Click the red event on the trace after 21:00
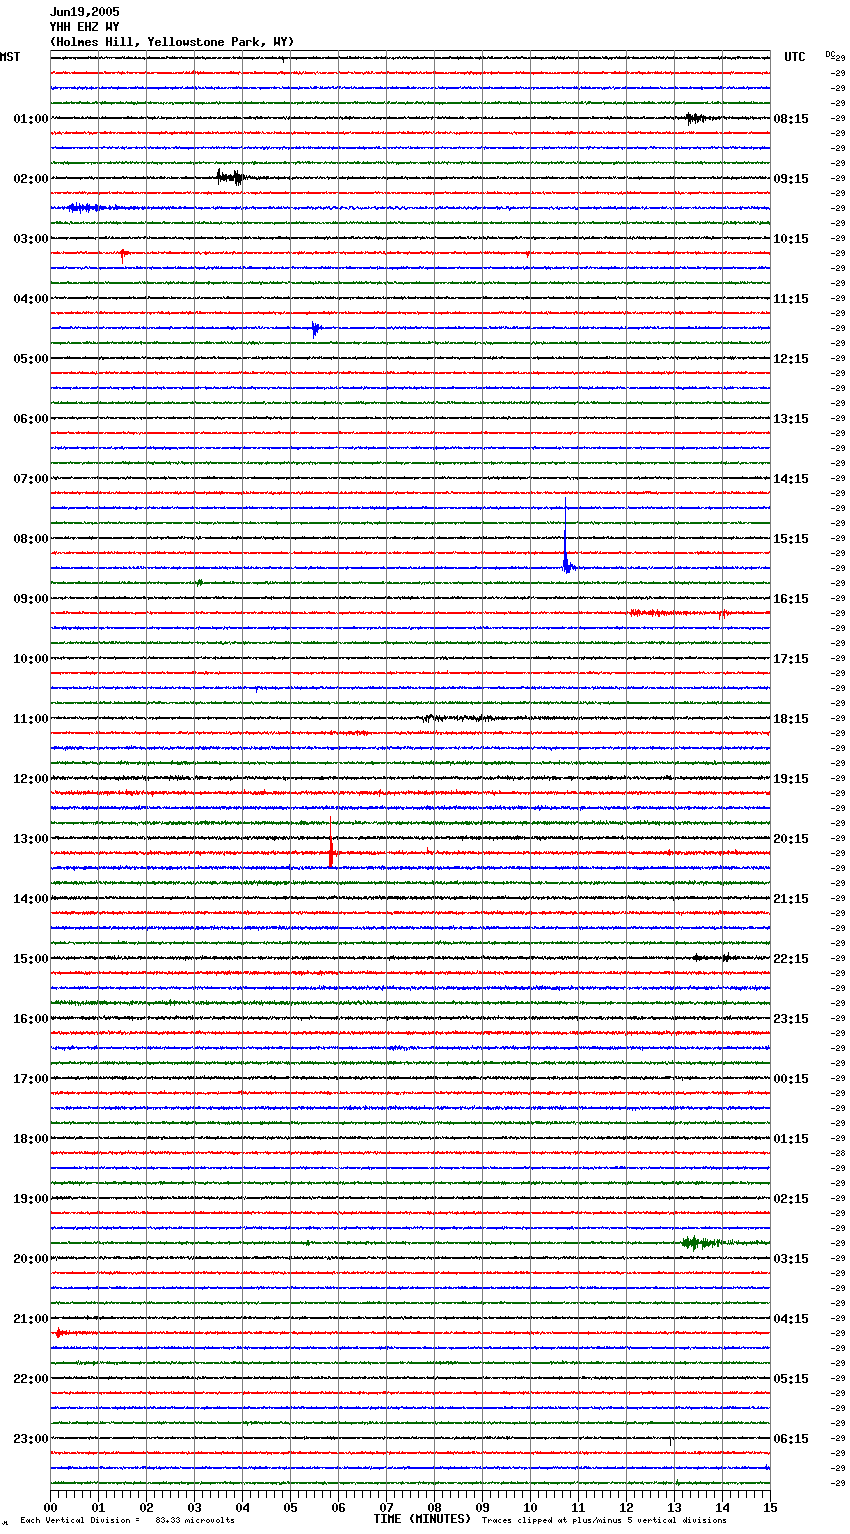Image resolution: width=850 pixels, height=1534 pixels. point(61,1333)
